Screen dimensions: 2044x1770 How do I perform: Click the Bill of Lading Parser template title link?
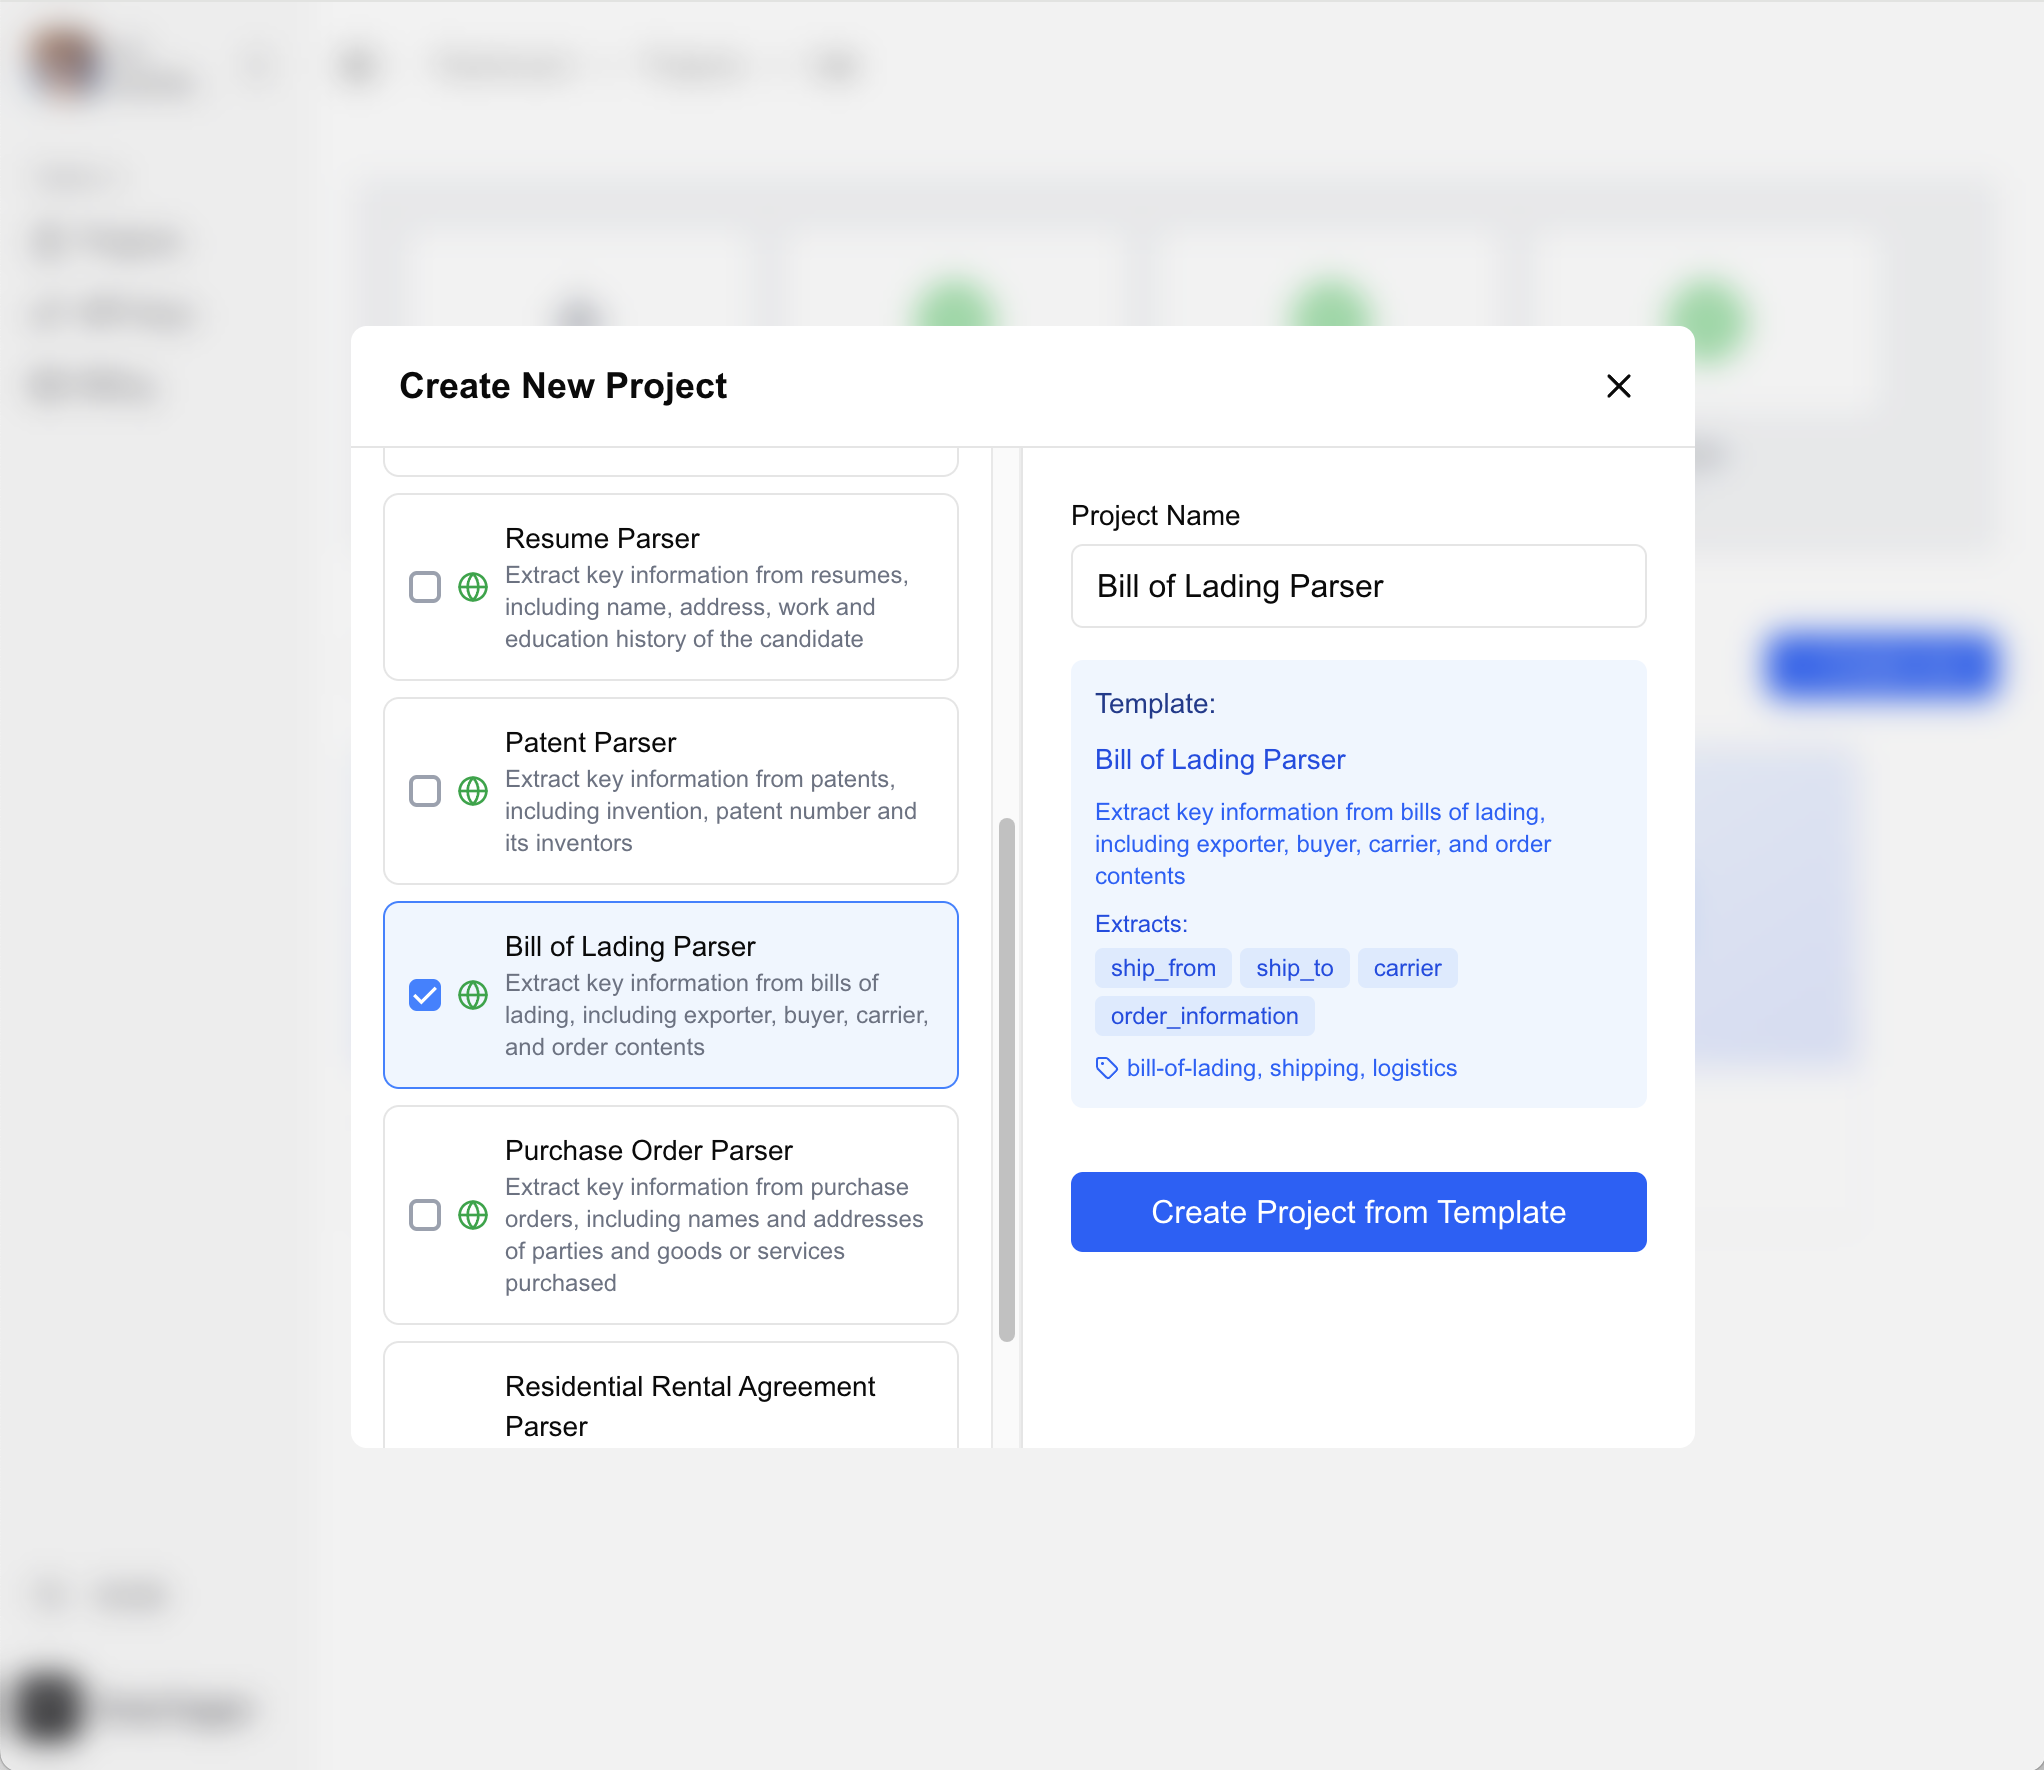click(x=1219, y=760)
